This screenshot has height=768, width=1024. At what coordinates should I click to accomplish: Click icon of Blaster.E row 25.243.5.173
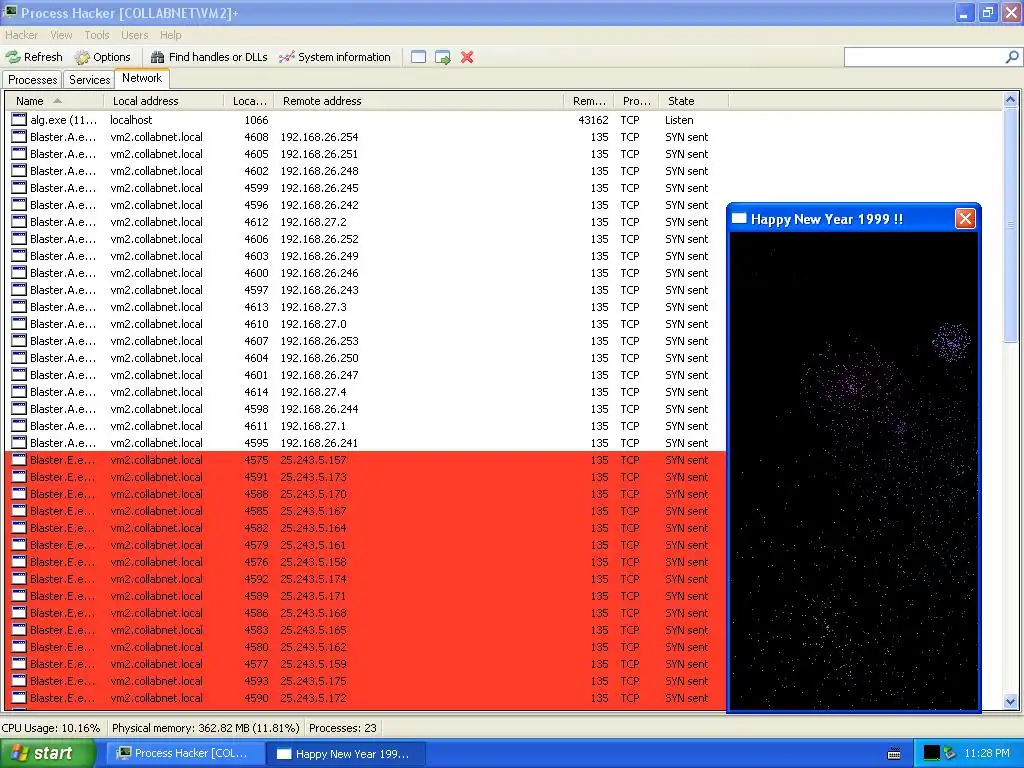(19, 477)
